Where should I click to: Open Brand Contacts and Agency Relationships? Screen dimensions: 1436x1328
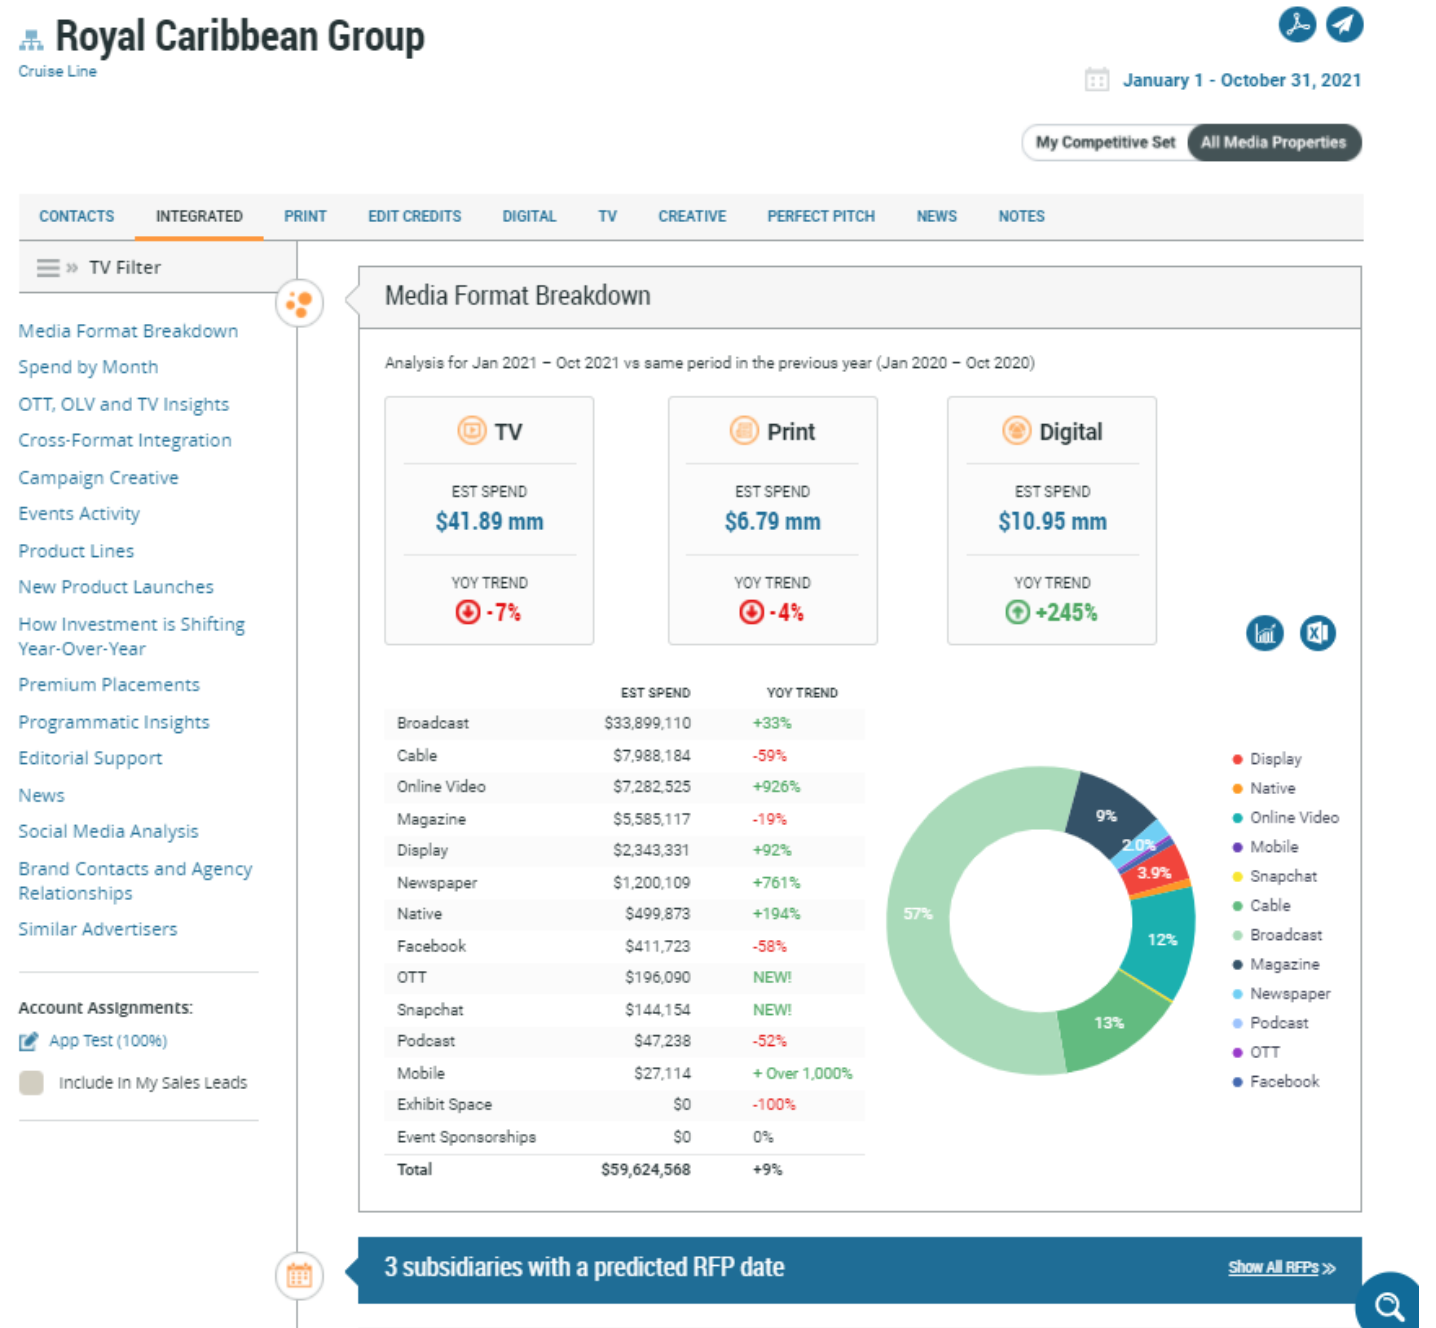click(x=135, y=881)
